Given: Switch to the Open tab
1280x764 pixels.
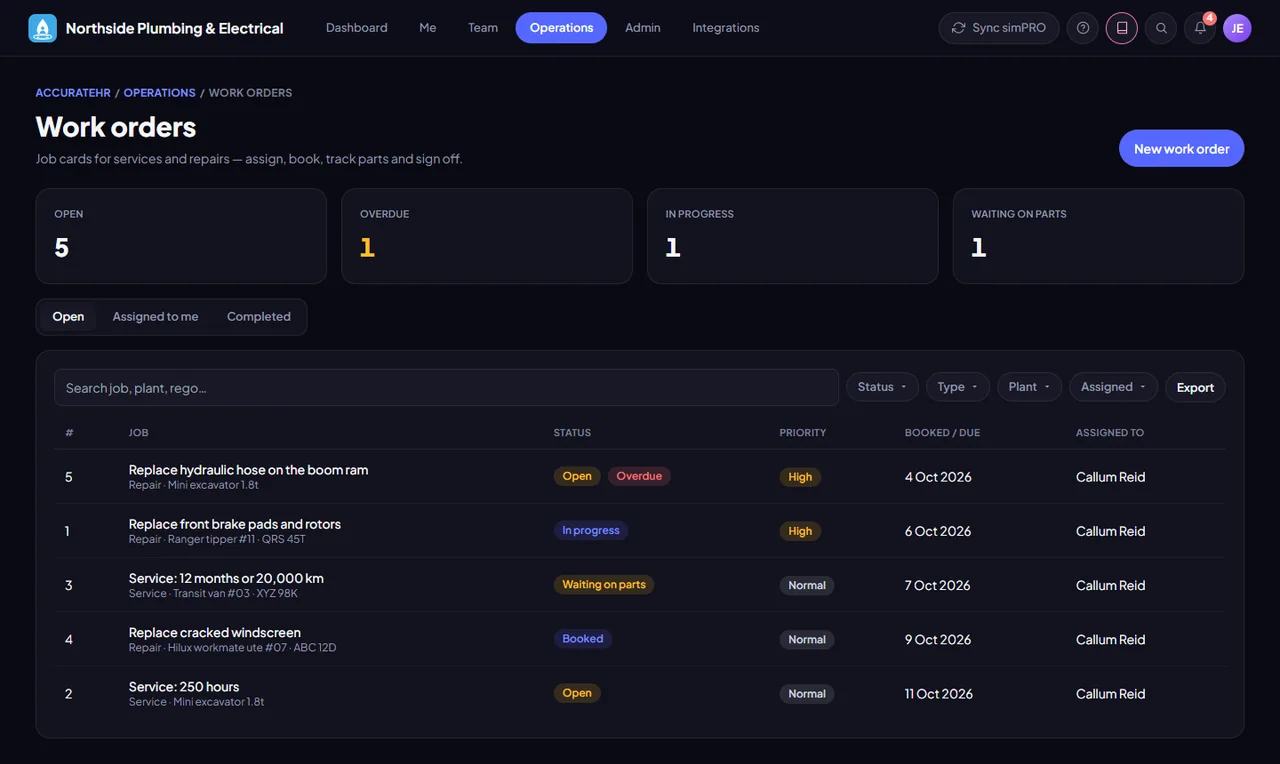Looking at the screenshot, I should coord(68,317).
